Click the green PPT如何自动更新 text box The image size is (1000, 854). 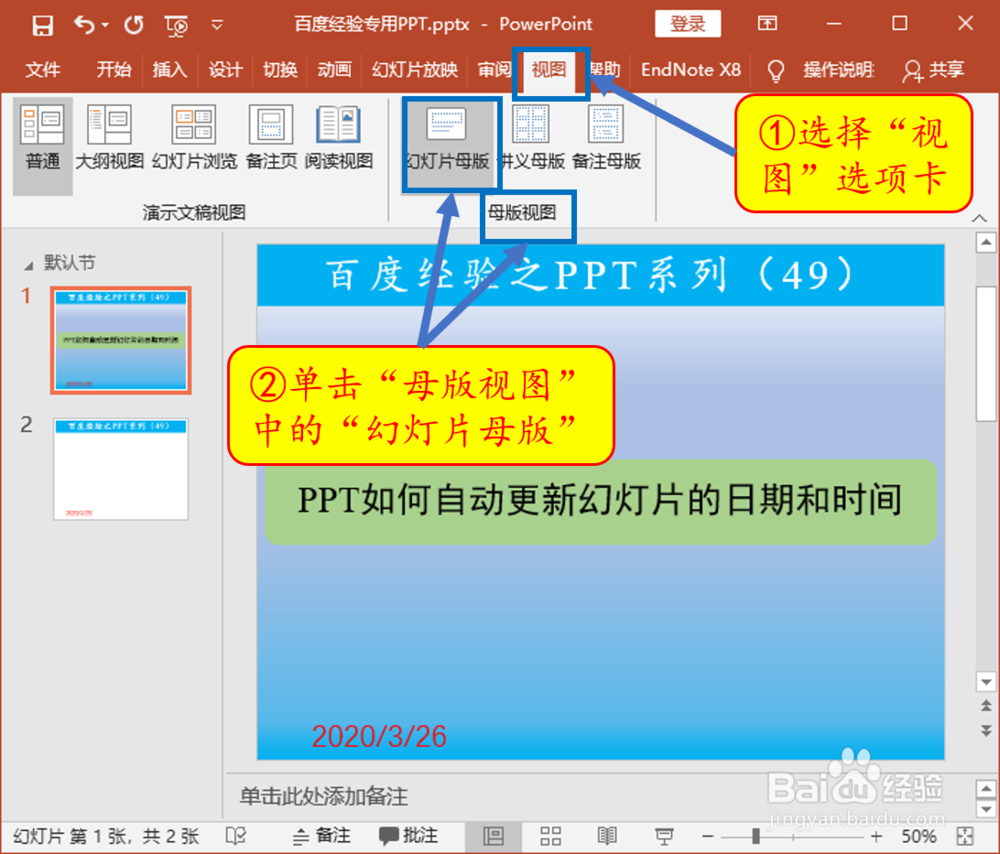(601, 502)
